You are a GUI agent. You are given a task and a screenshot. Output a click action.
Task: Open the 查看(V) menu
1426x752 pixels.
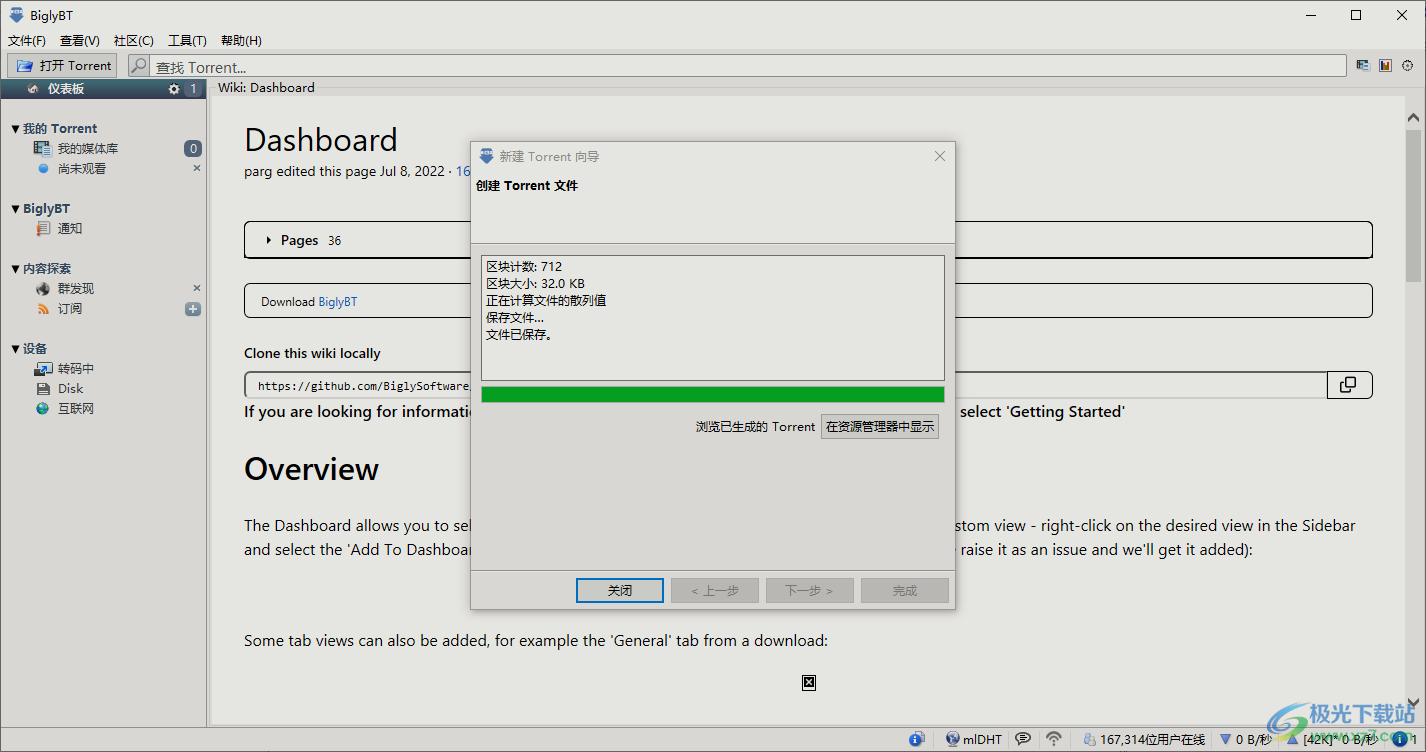pos(80,41)
